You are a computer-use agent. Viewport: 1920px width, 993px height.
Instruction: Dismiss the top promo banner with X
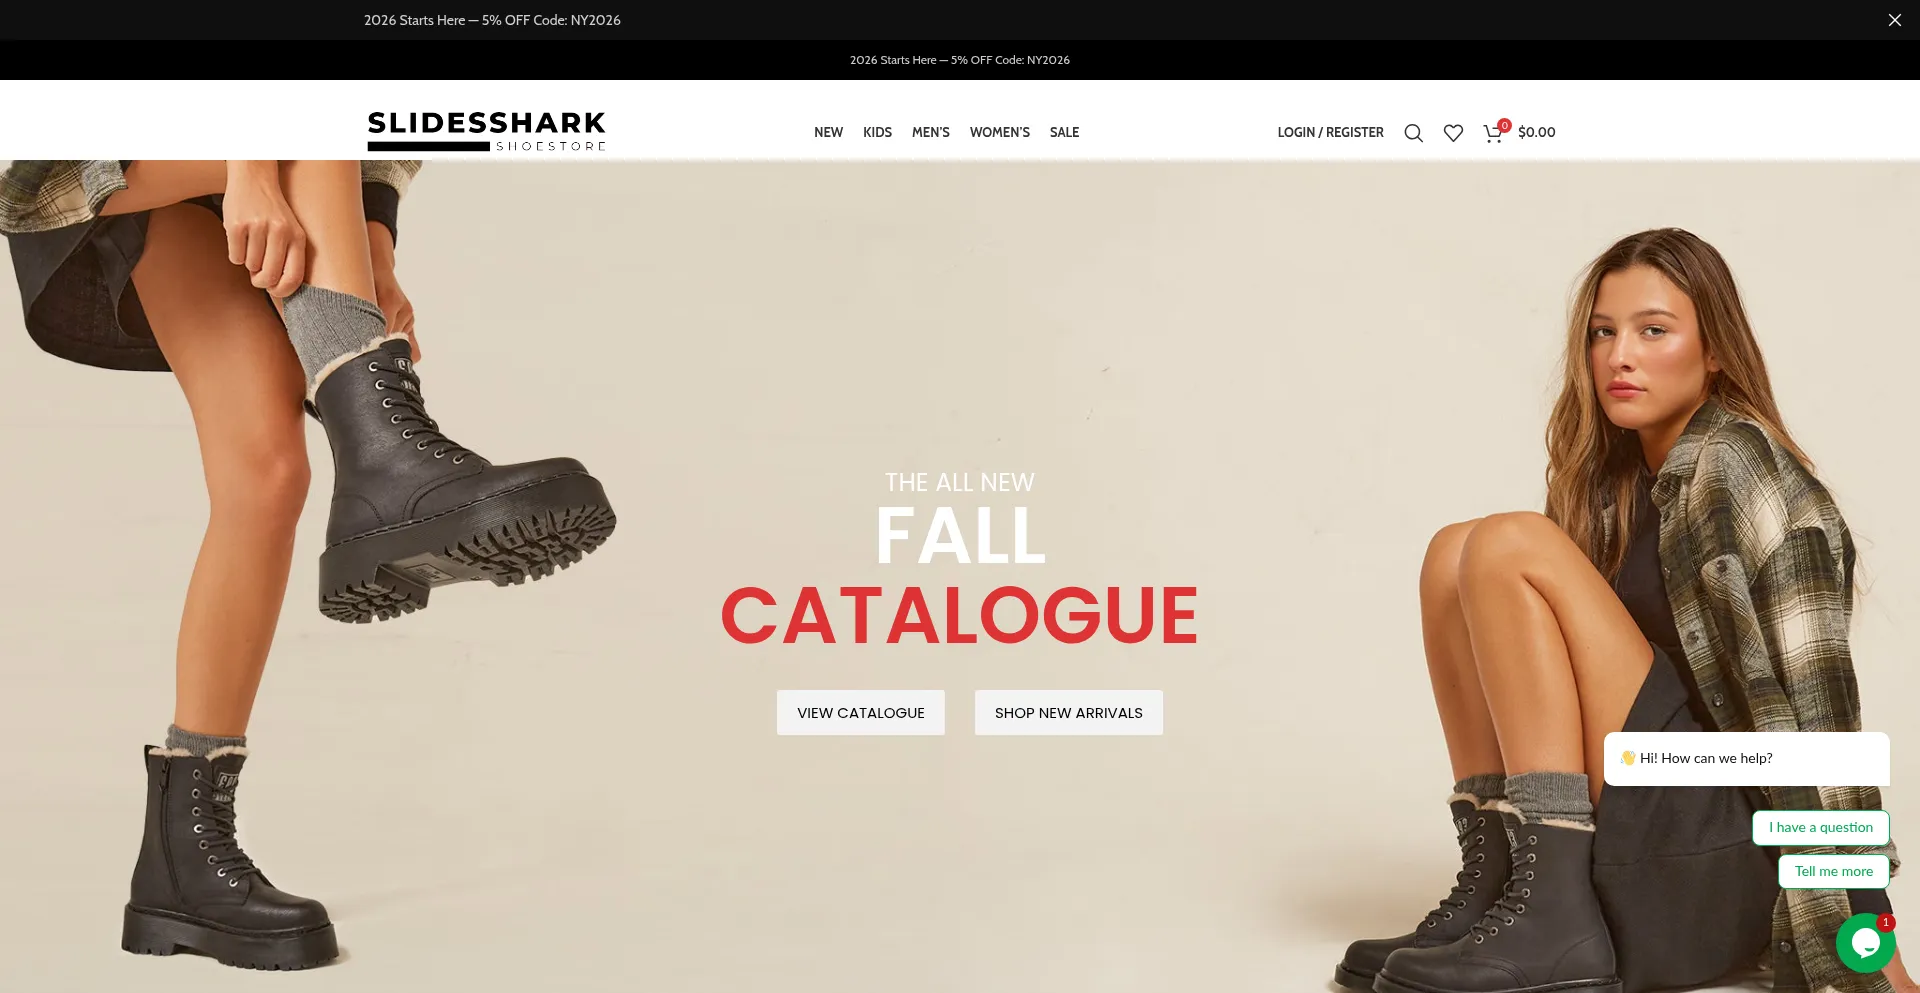[x=1894, y=20]
